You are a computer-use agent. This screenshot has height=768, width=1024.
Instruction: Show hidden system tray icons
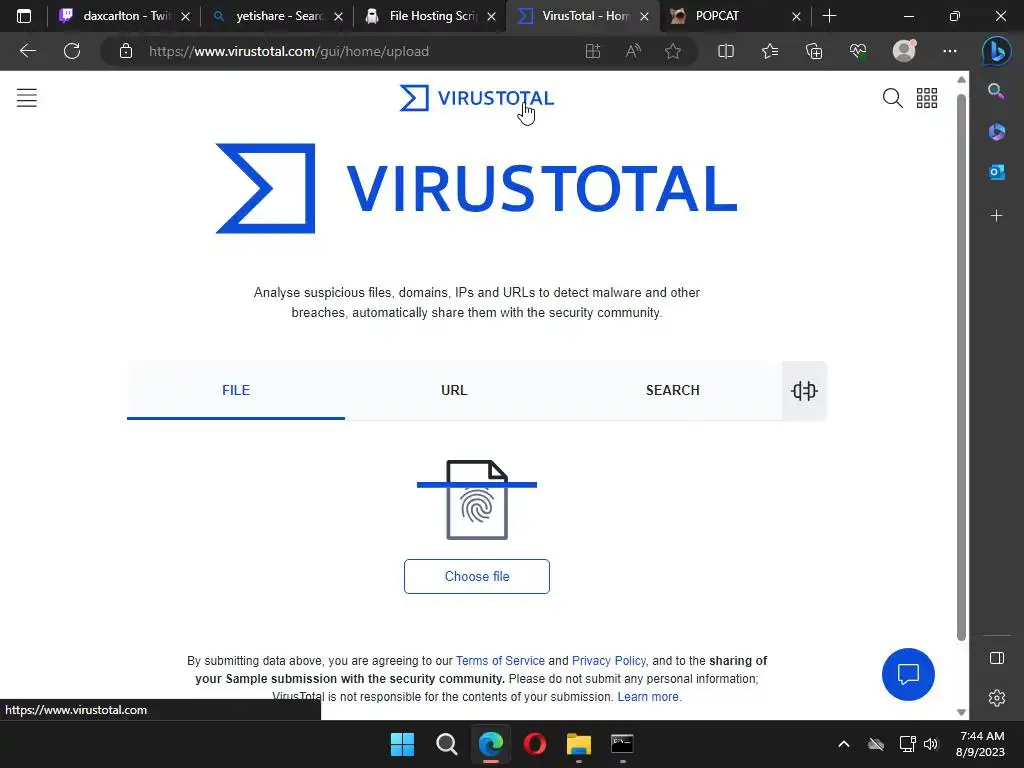click(844, 743)
